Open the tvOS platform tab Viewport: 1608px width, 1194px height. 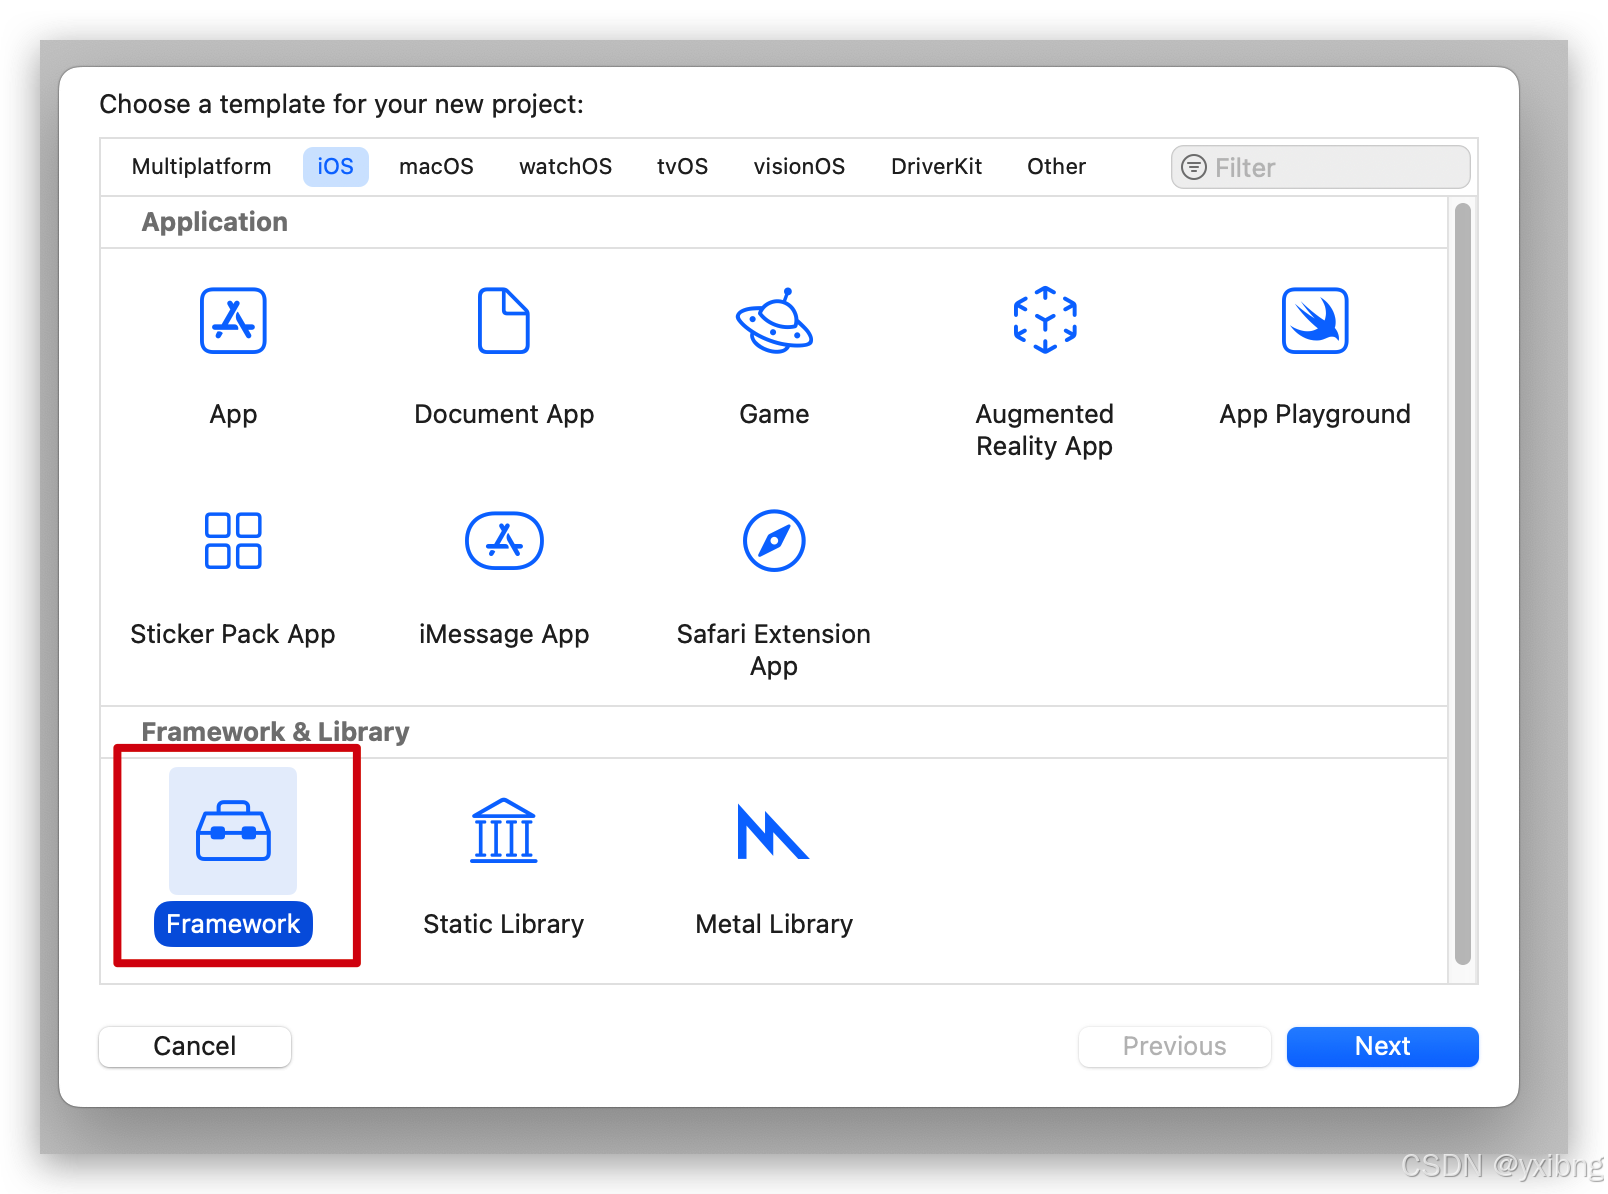682,167
